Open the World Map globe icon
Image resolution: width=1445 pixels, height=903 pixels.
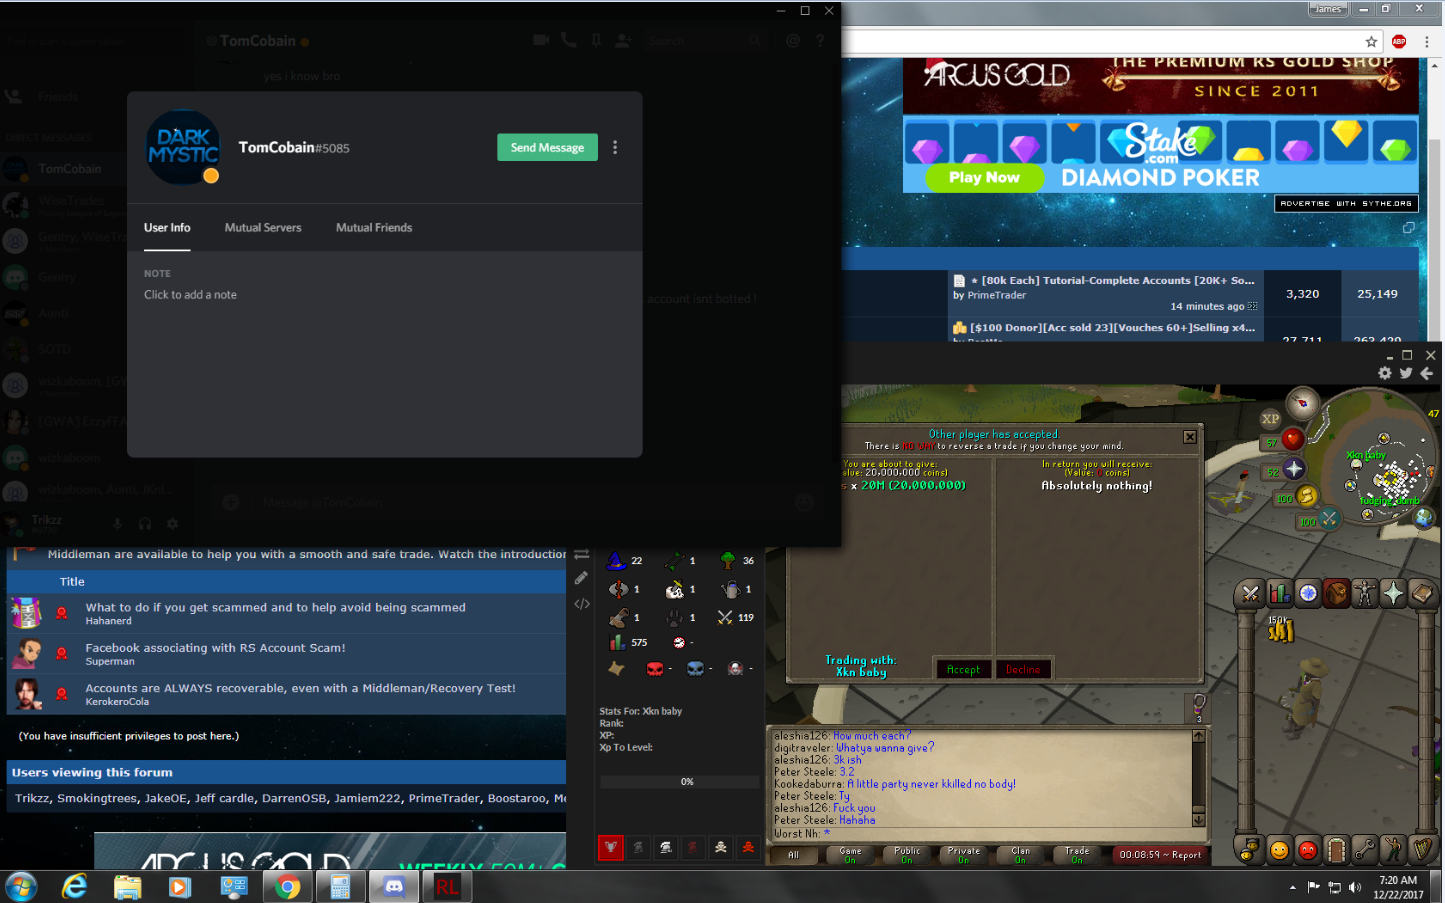(x=1424, y=518)
